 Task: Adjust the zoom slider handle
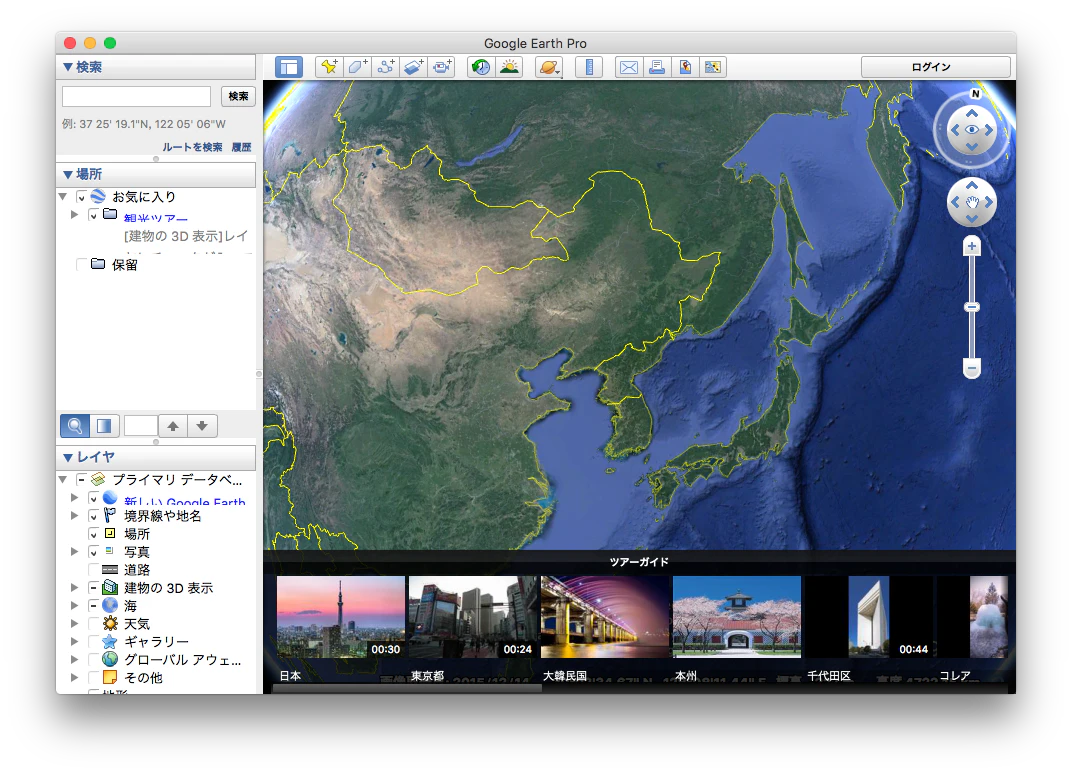(x=972, y=308)
